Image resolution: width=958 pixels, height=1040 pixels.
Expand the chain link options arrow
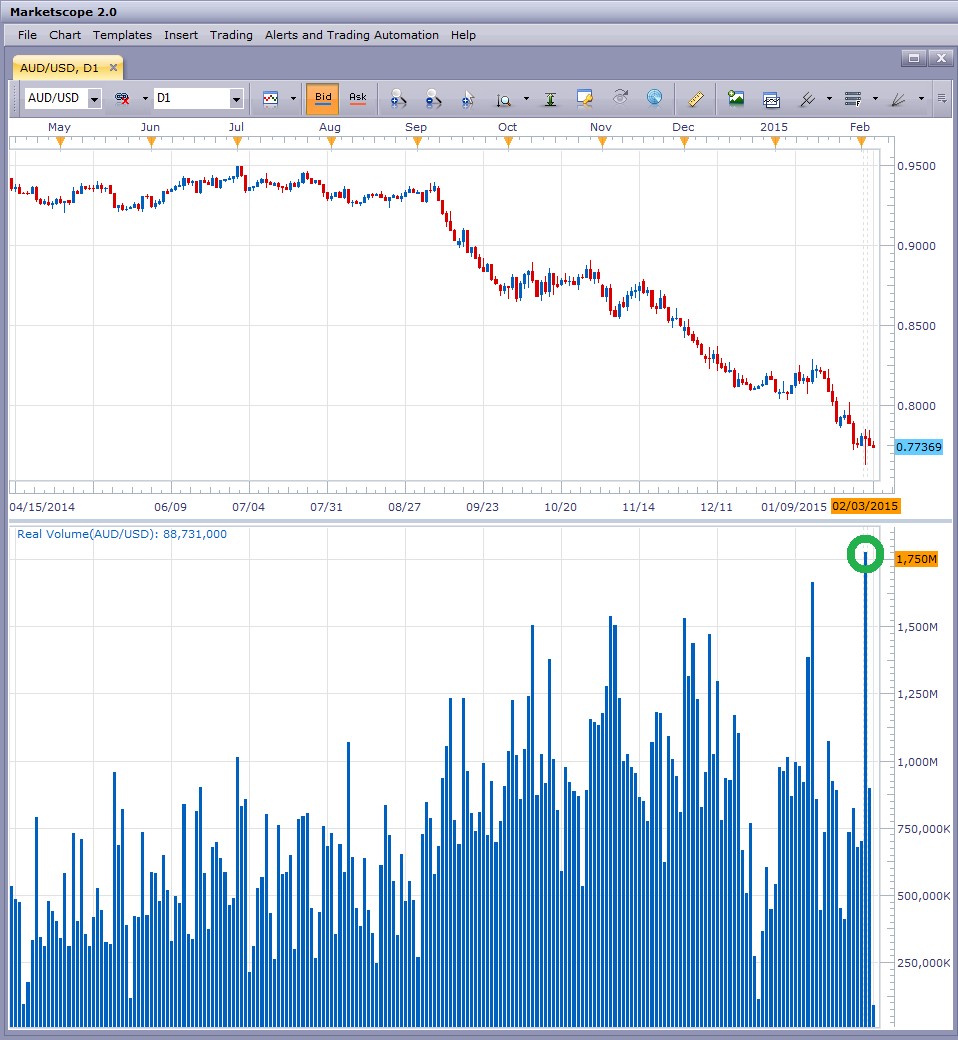pos(145,99)
